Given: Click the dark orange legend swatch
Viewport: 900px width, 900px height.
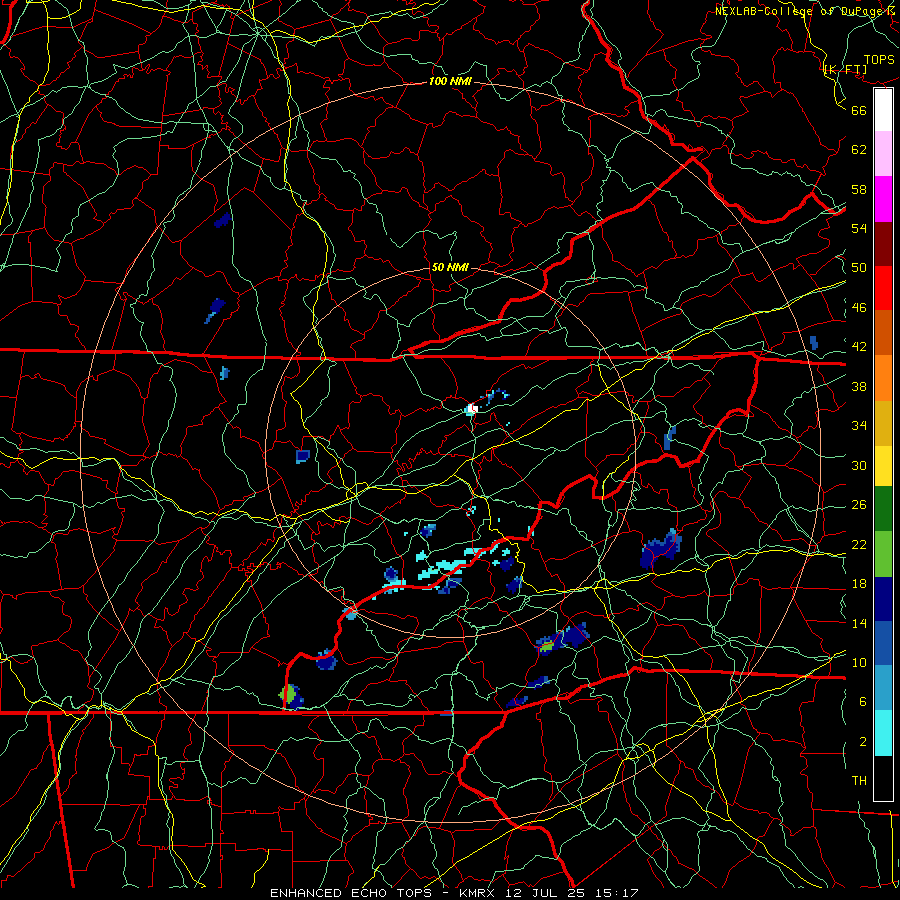Looking at the screenshot, I should point(883,332).
